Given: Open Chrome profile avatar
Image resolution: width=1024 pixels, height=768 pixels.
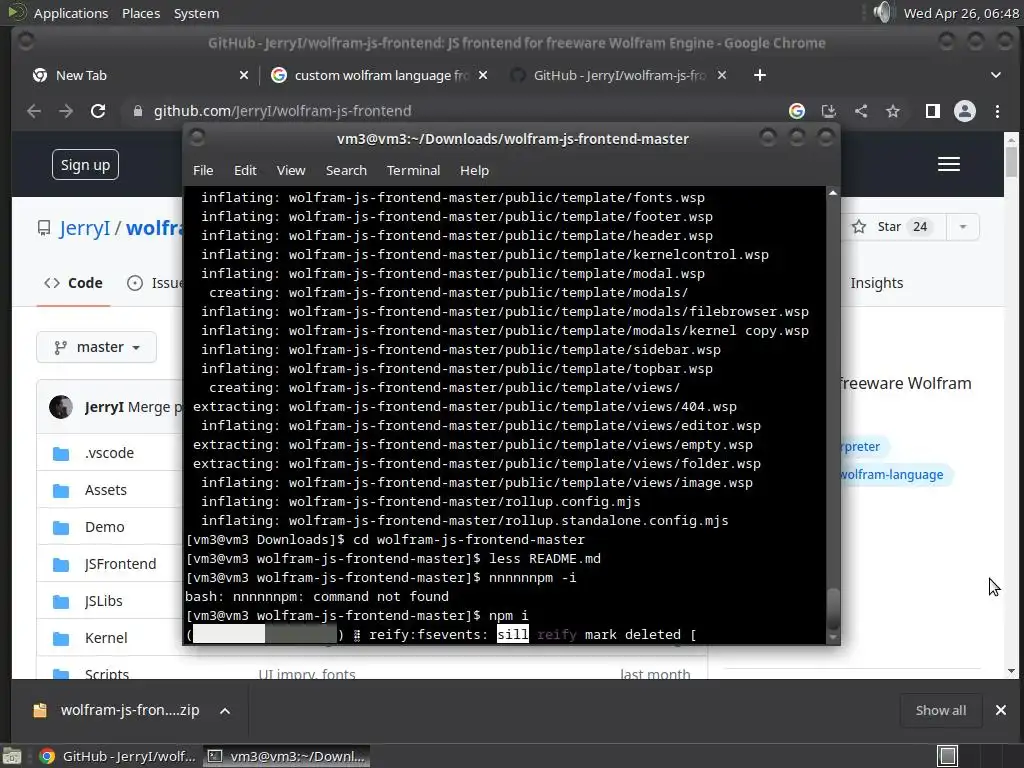Looking at the screenshot, I should coord(965,111).
